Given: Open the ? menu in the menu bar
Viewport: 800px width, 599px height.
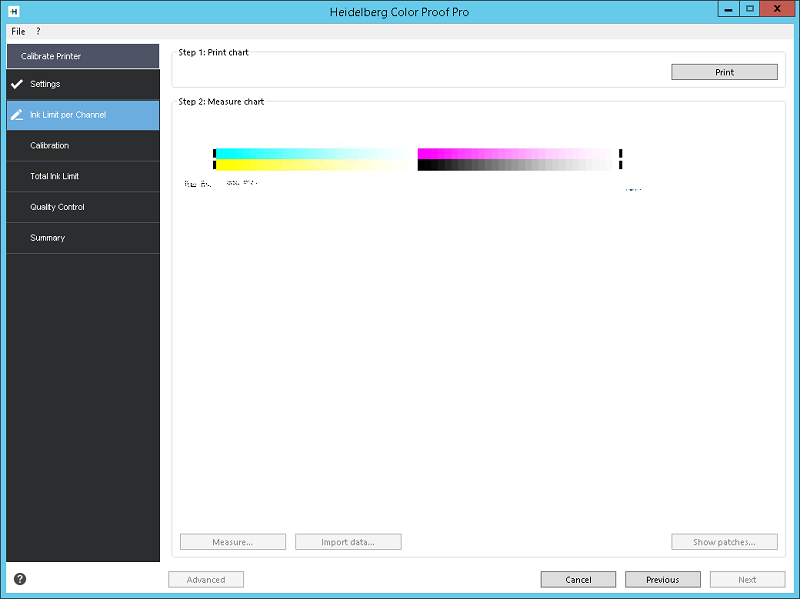Looking at the screenshot, I should point(38,31).
